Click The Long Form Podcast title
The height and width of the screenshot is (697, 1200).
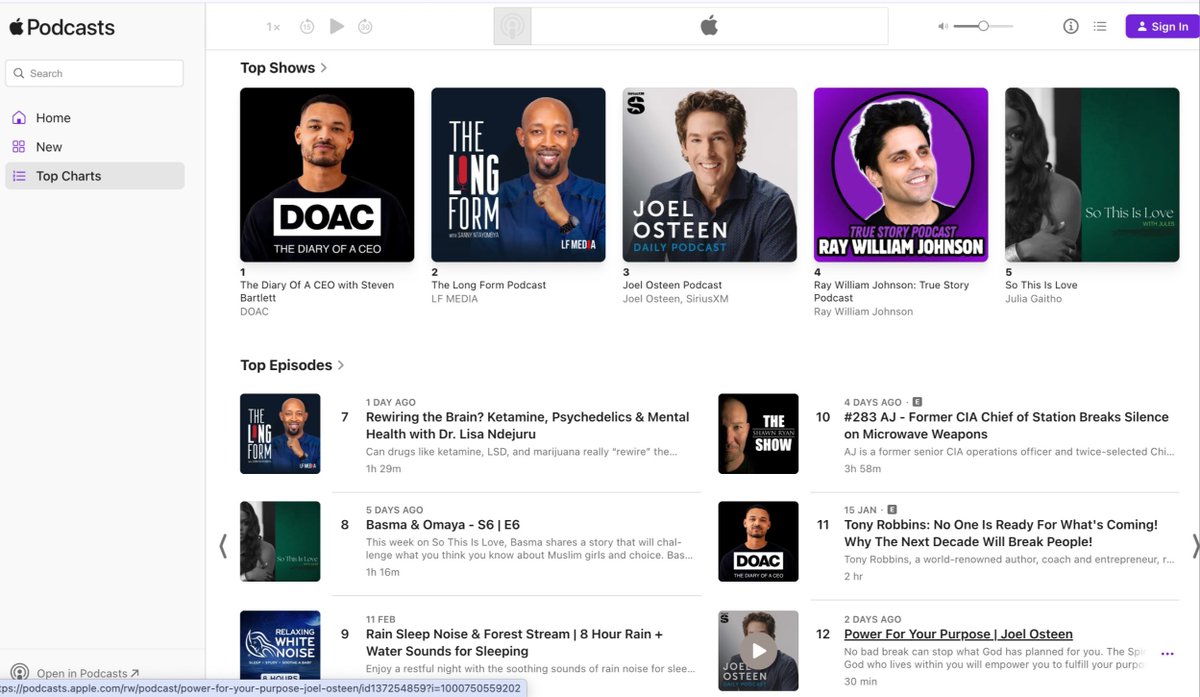pyautogui.click(x=489, y=285)
